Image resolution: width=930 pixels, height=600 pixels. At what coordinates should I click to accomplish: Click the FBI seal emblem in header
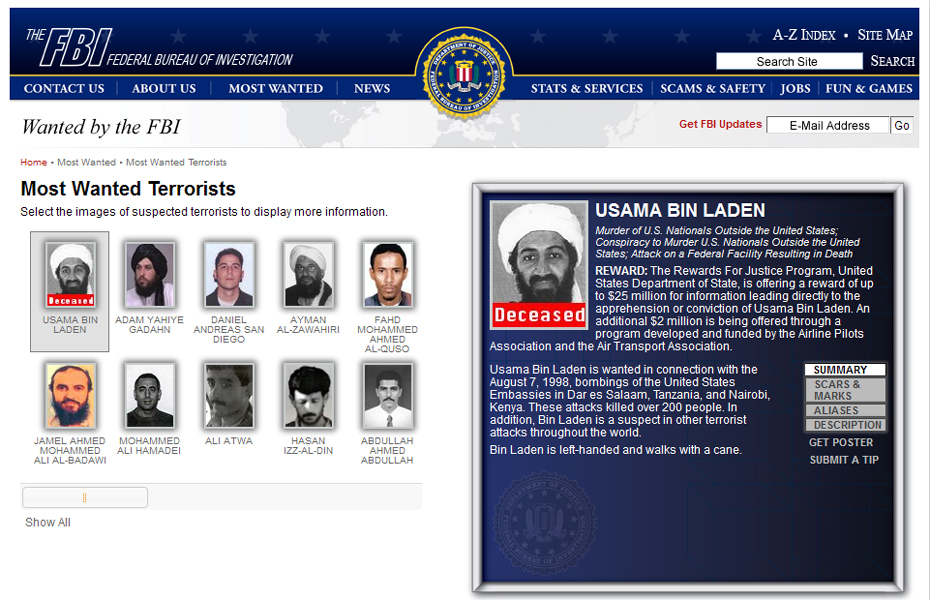click(464, 74)
